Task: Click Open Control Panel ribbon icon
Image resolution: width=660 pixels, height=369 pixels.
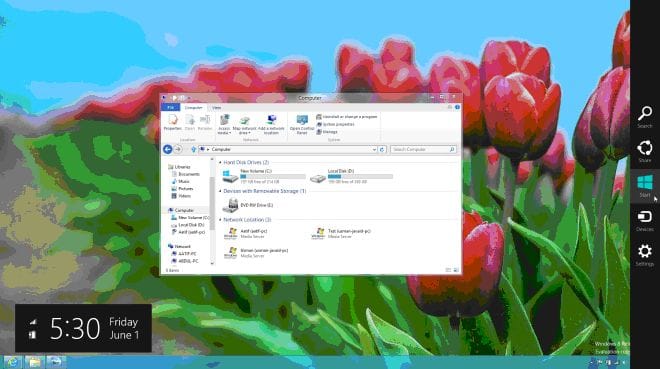Action: [302, 124]
